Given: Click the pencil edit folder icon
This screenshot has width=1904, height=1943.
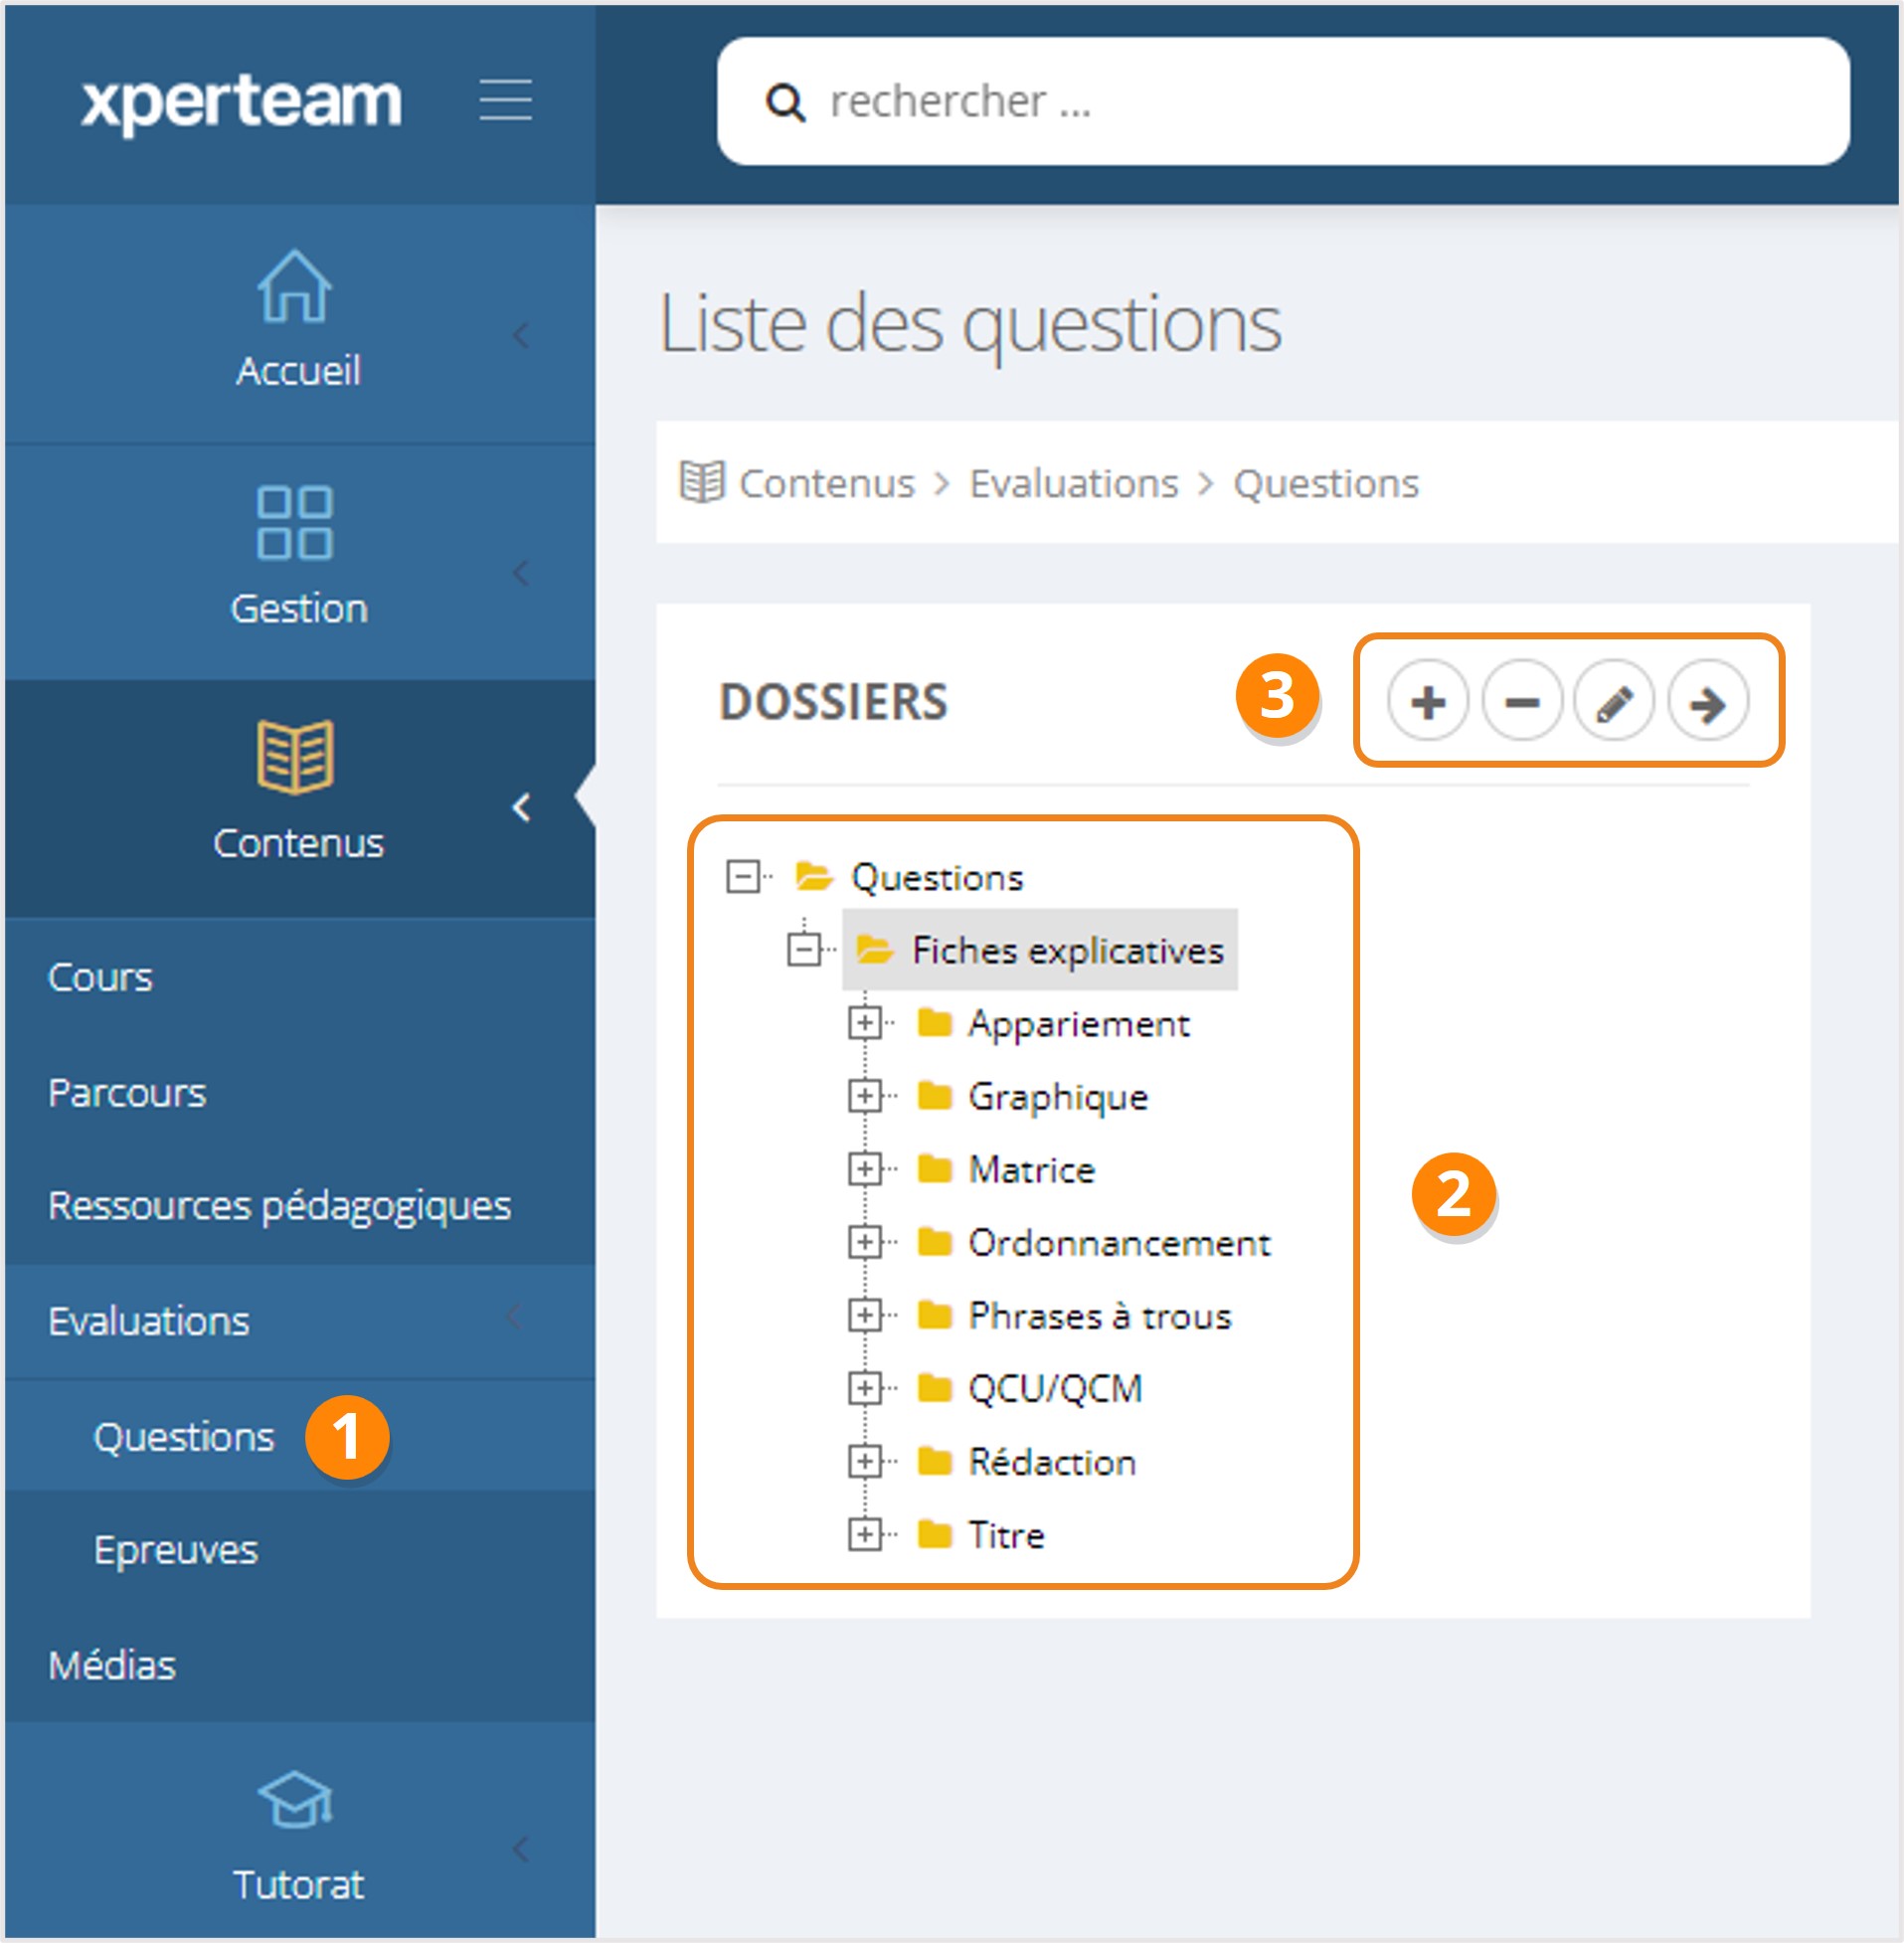Looking at the screenshot, I should [1613, 702].
